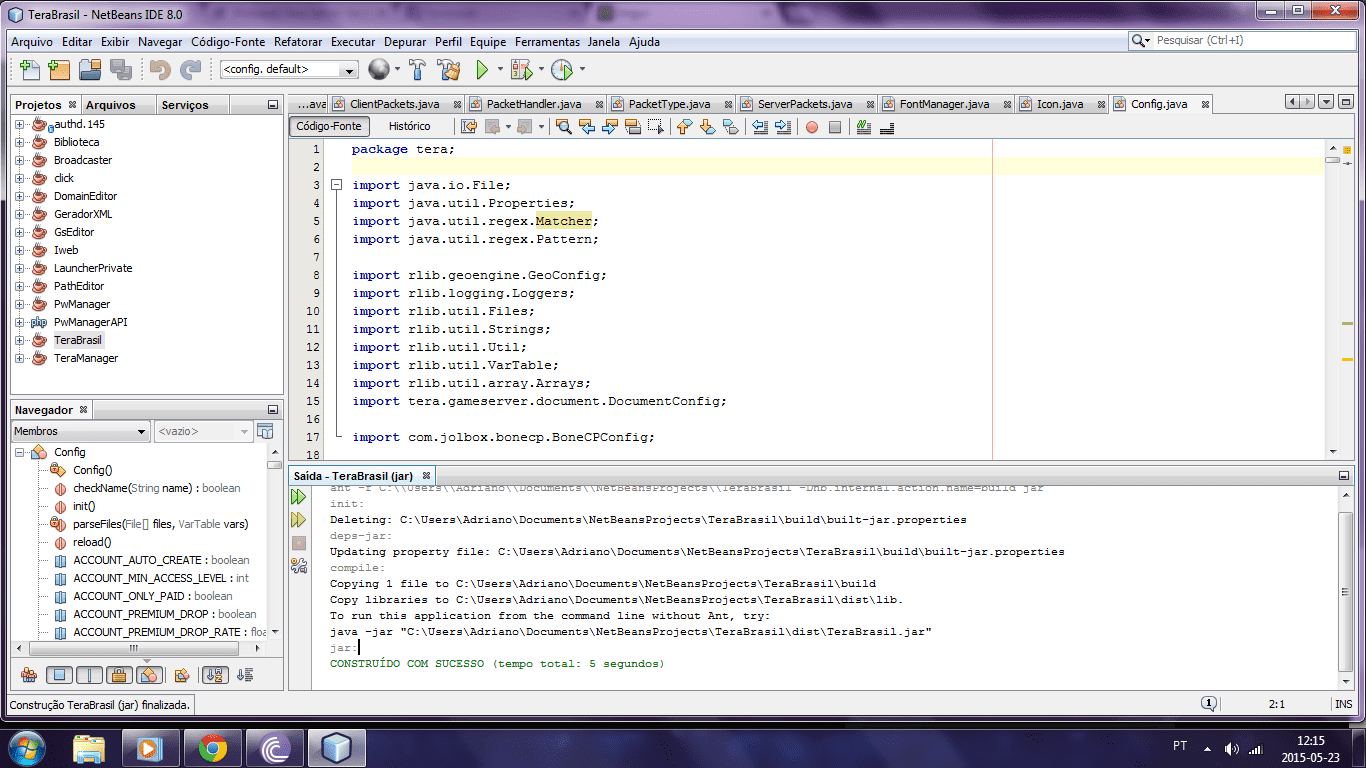Click the New Project toolbar icon
1366x768 pixels.
click(60, 70)
